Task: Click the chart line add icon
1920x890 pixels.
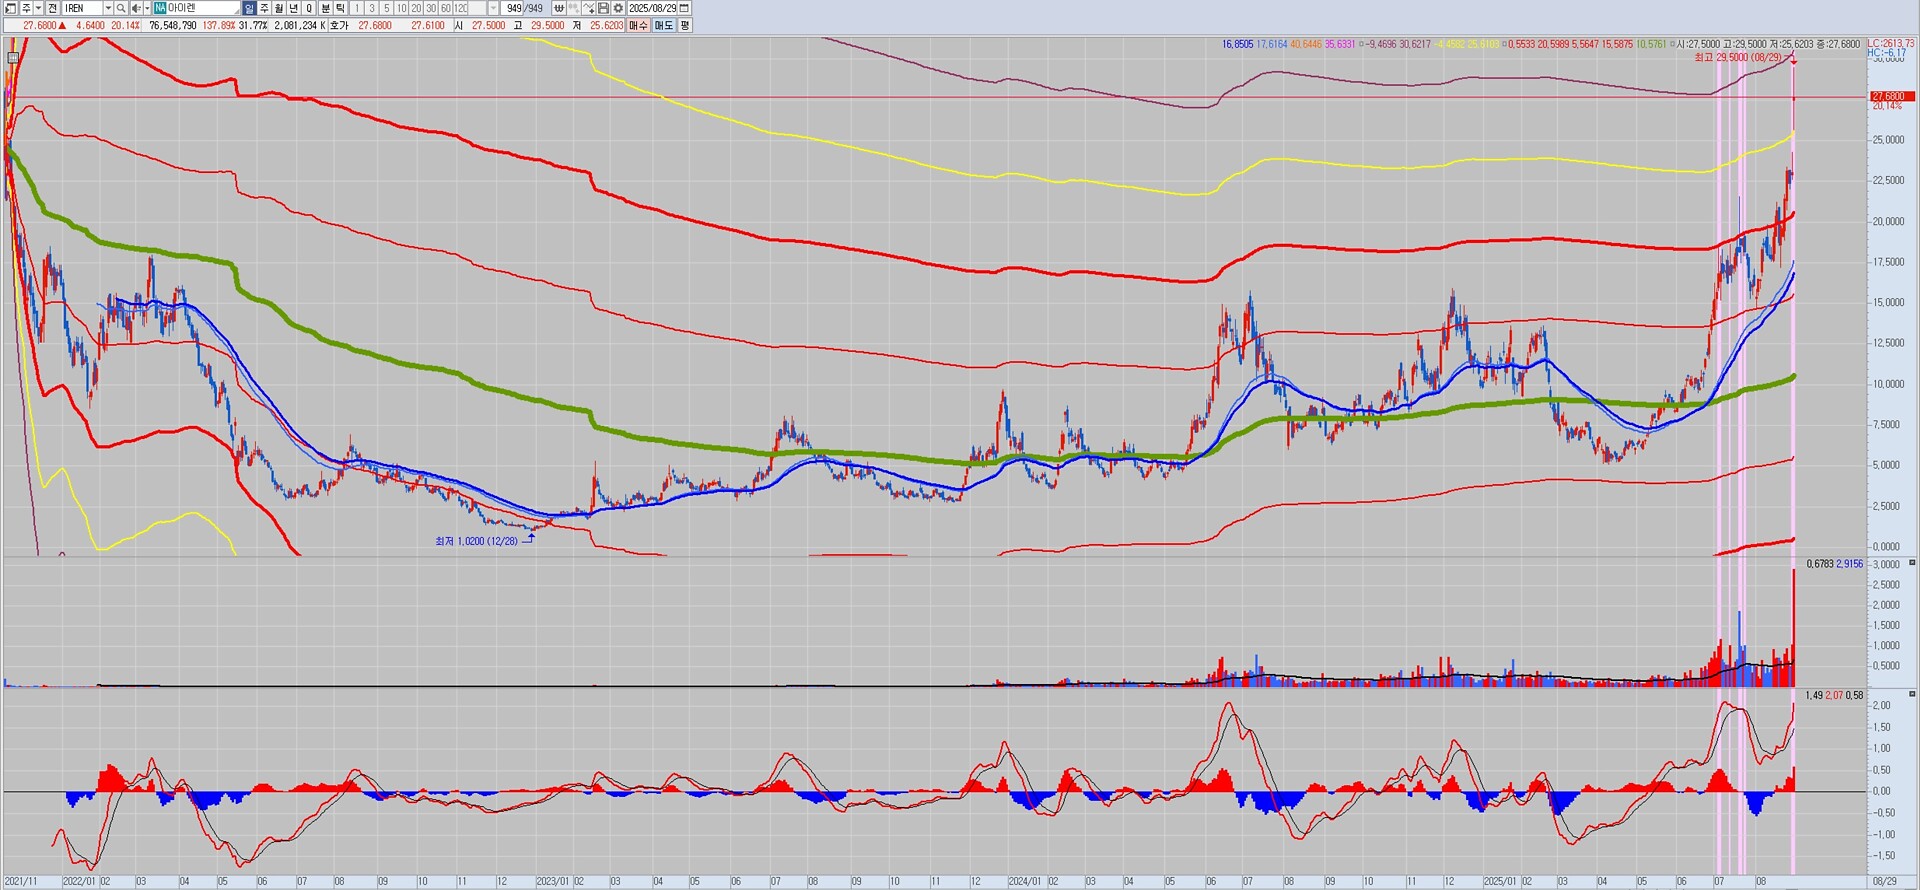Action: point(589,8)
